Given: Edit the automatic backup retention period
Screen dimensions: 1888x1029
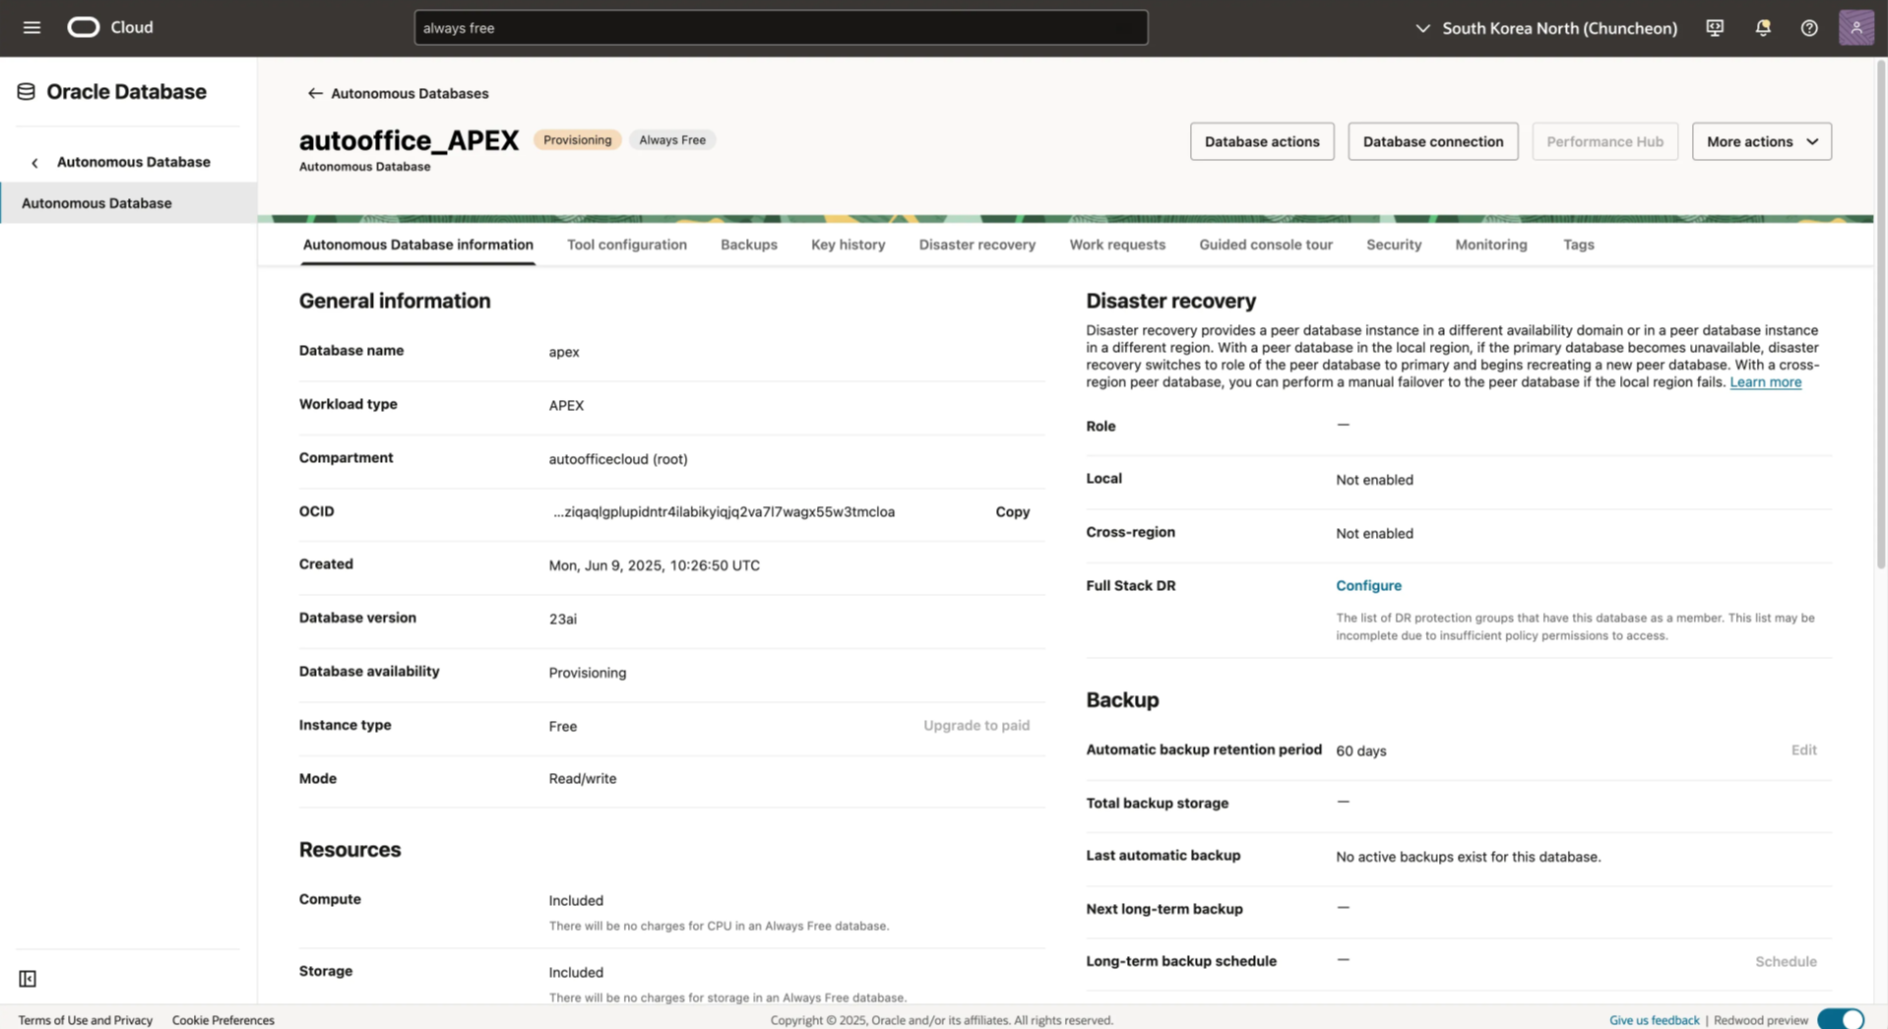Looking at the screenshot, I should [x=1803, y=749].
